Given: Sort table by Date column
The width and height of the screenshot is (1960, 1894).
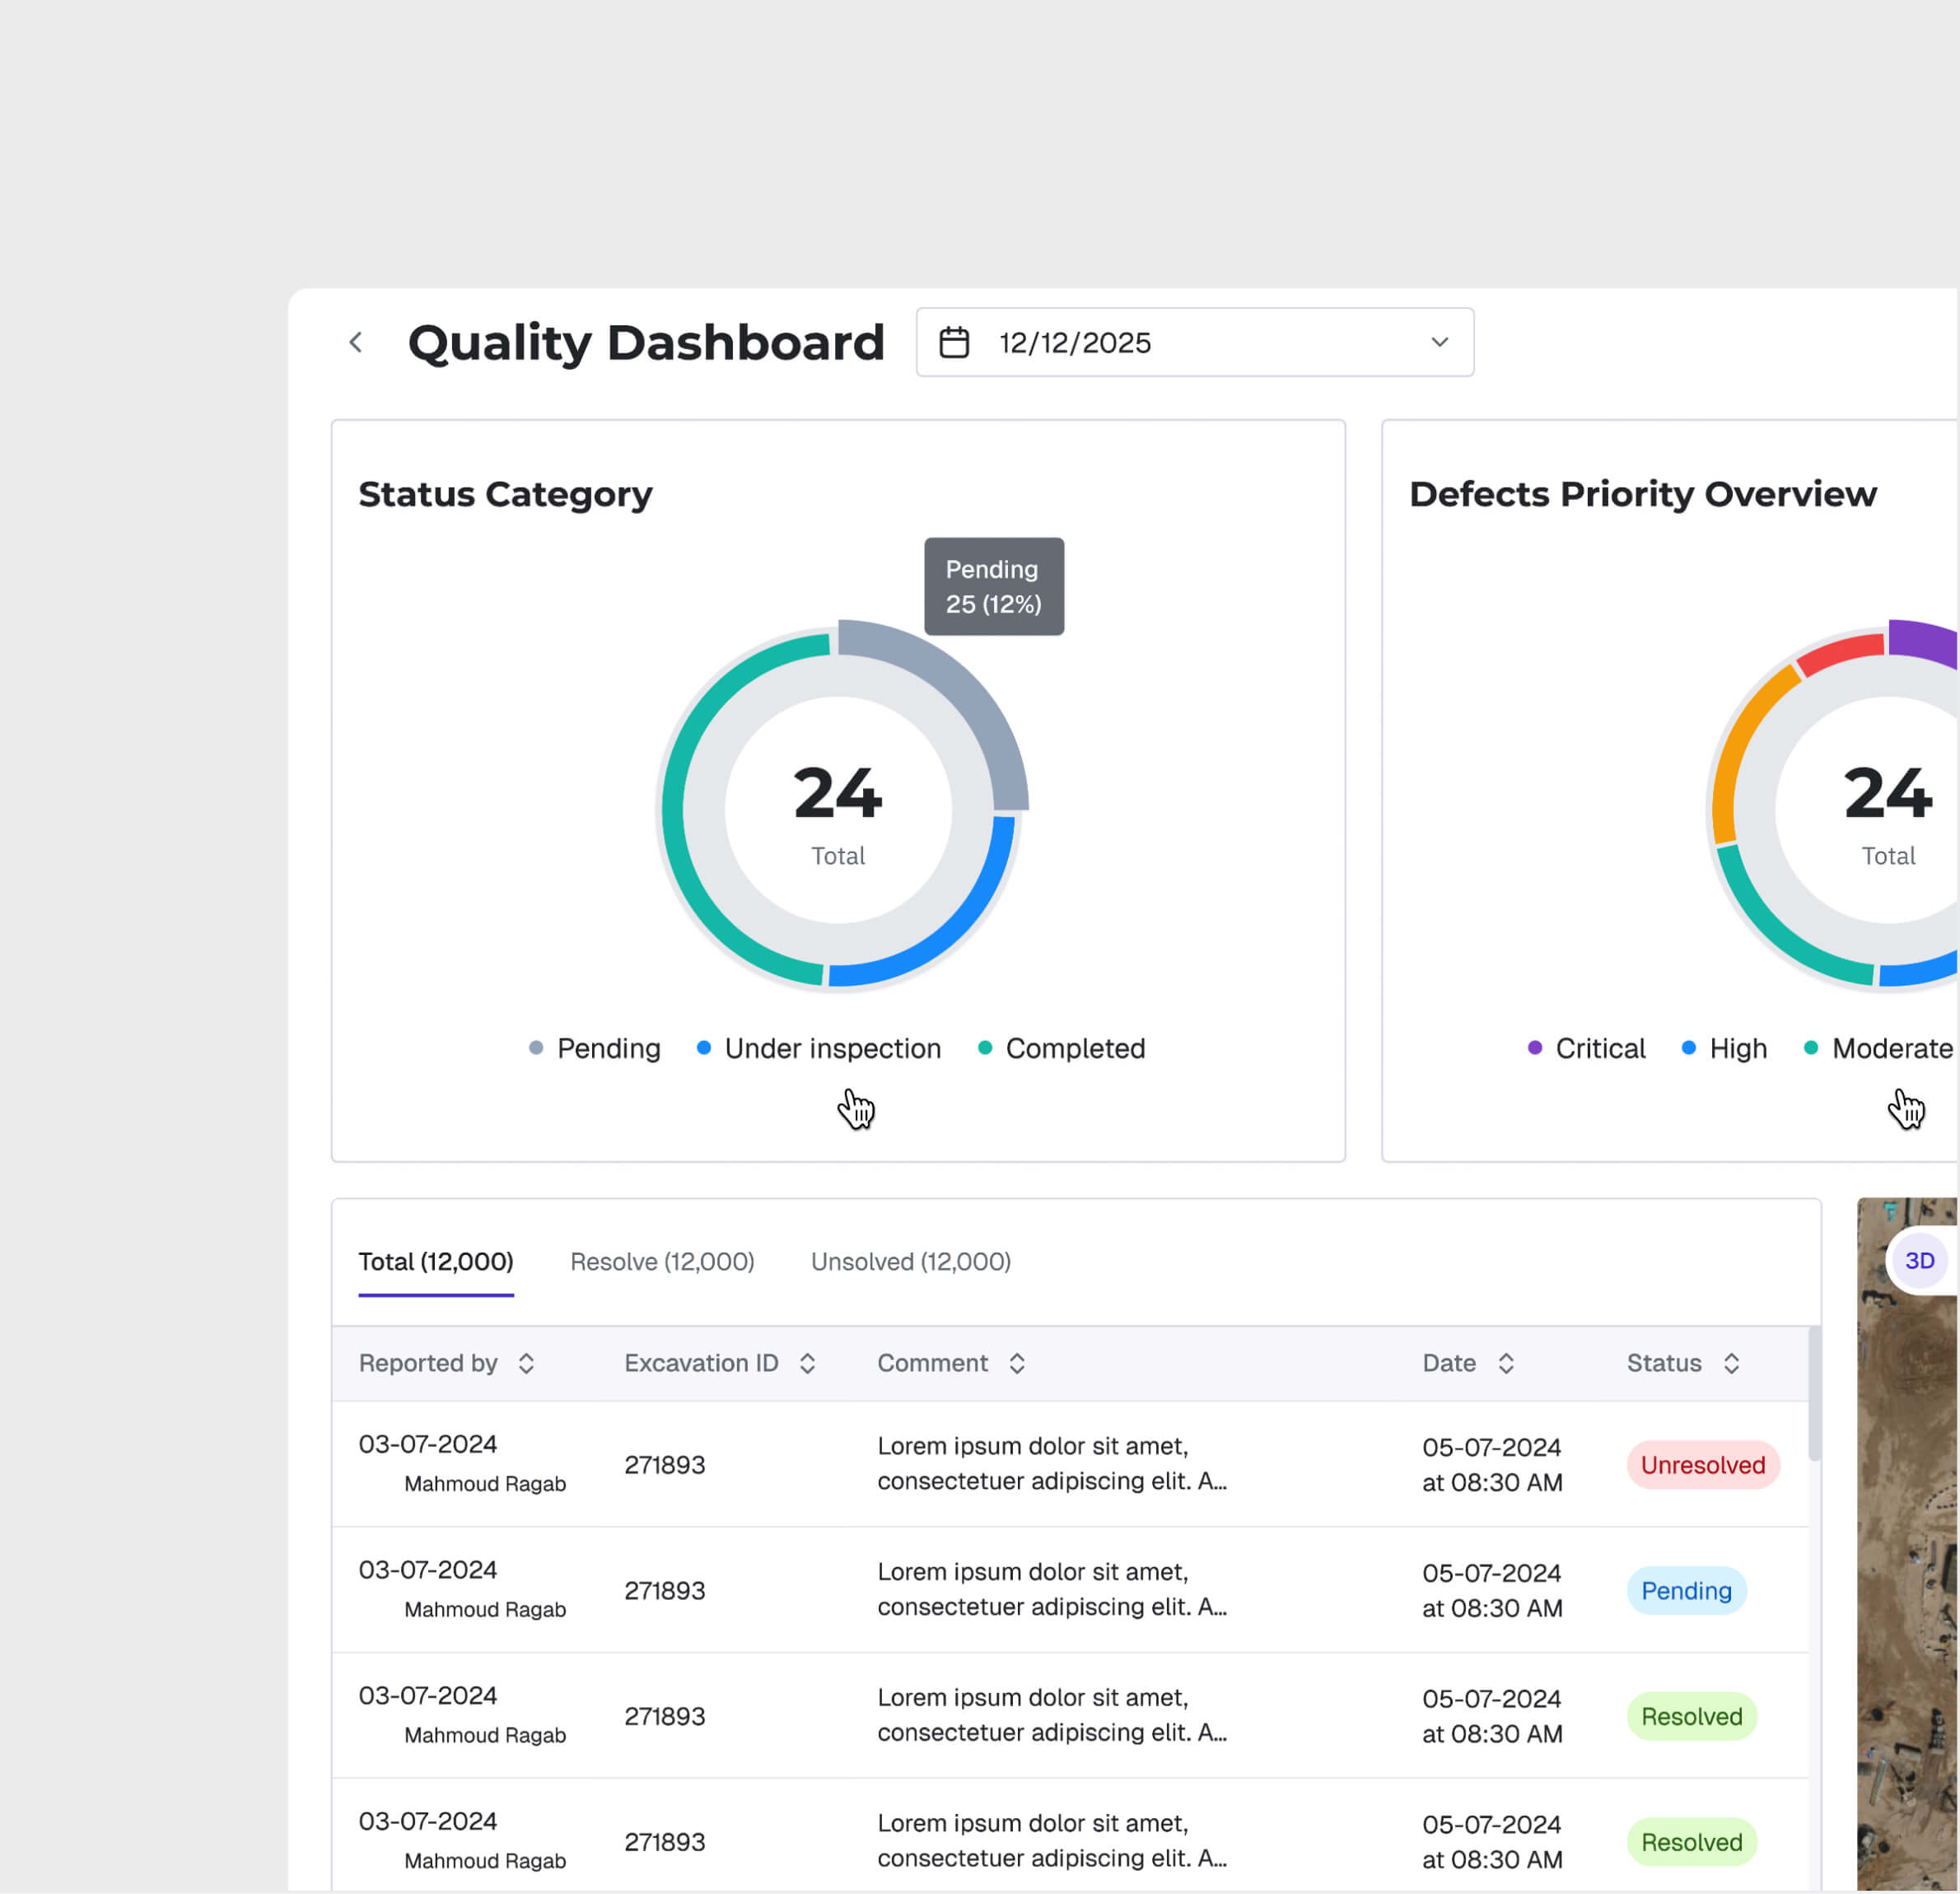Looking at the screenshot, I should (1506, 1363).
